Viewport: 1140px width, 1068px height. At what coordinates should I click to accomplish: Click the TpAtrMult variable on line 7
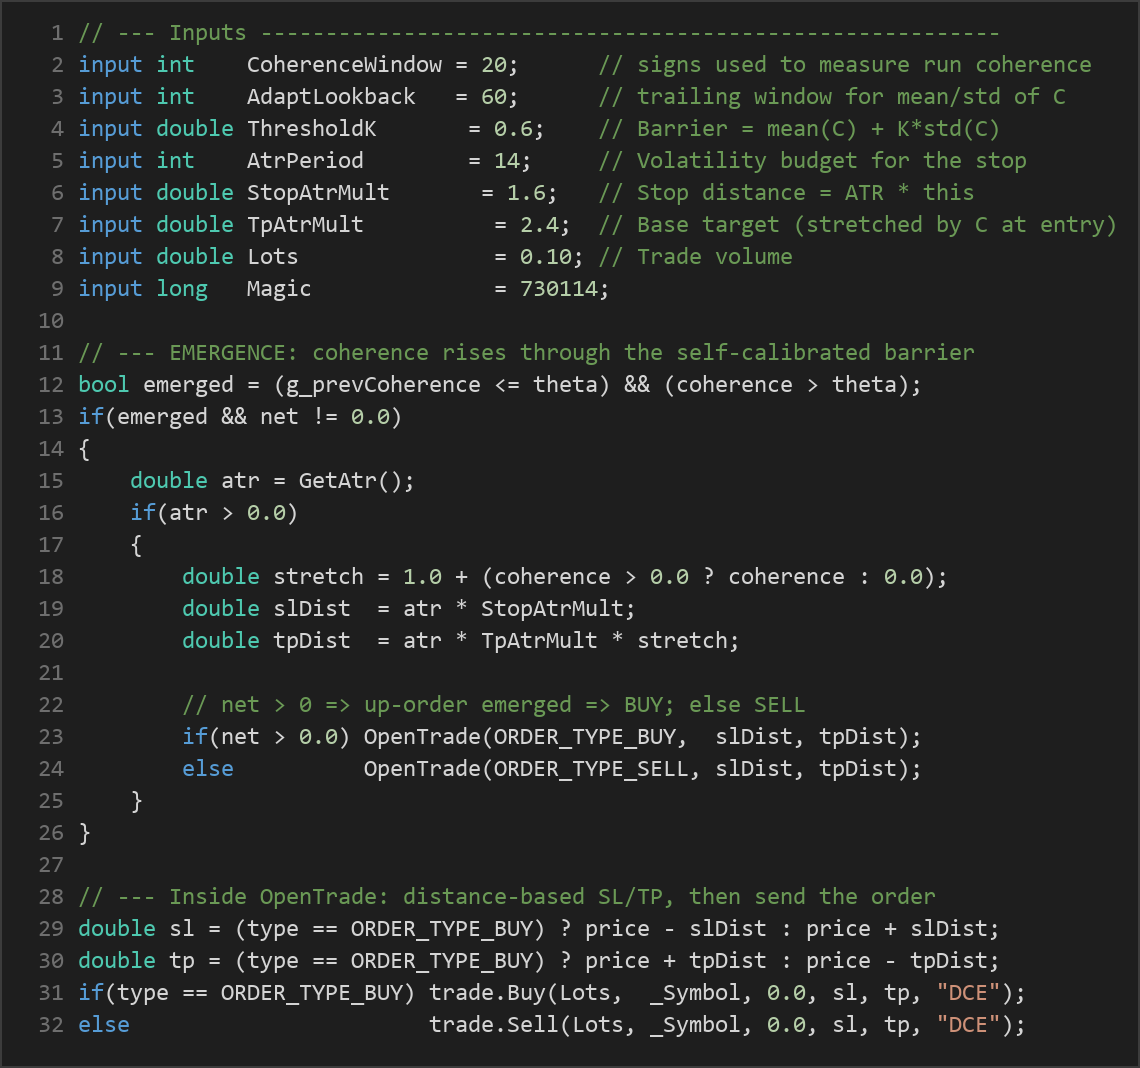pyautogui.click(x=305, y=225)
